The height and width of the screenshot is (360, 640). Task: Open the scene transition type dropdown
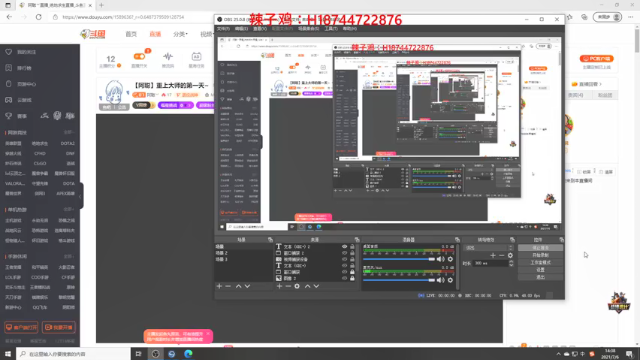[489, 248]
